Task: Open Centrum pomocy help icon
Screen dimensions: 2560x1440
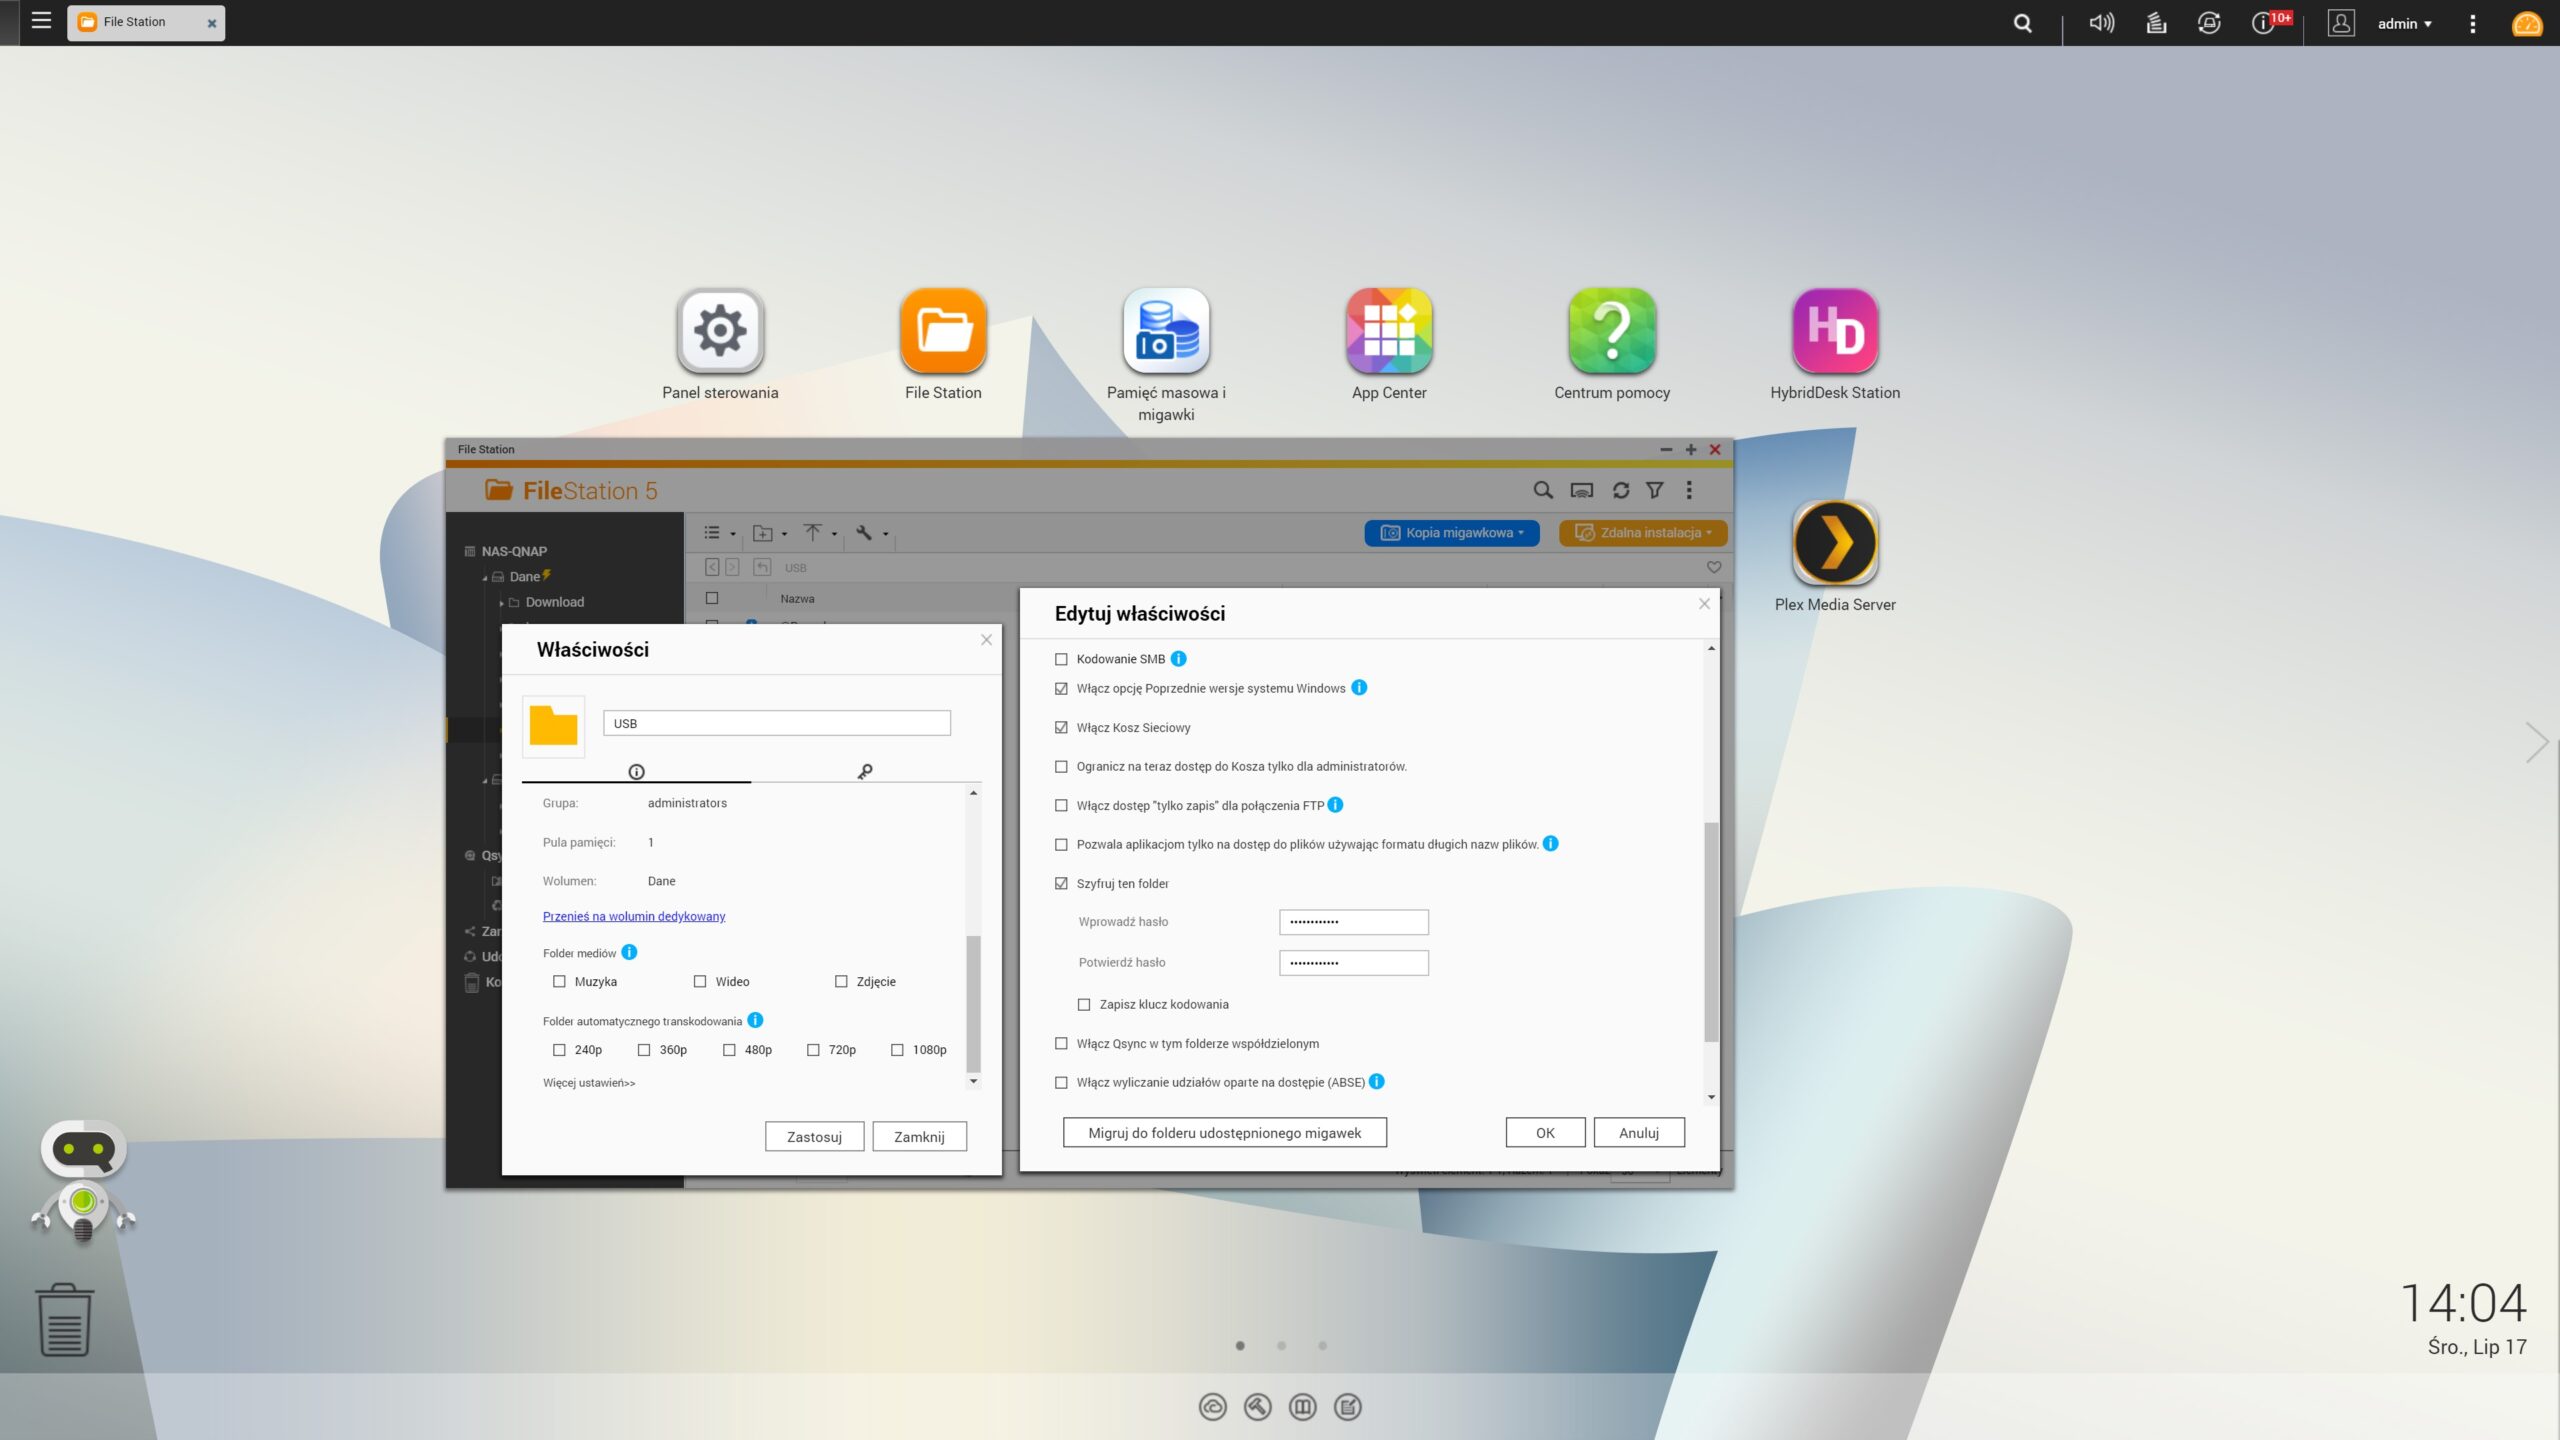Action: pos(1612,331)
